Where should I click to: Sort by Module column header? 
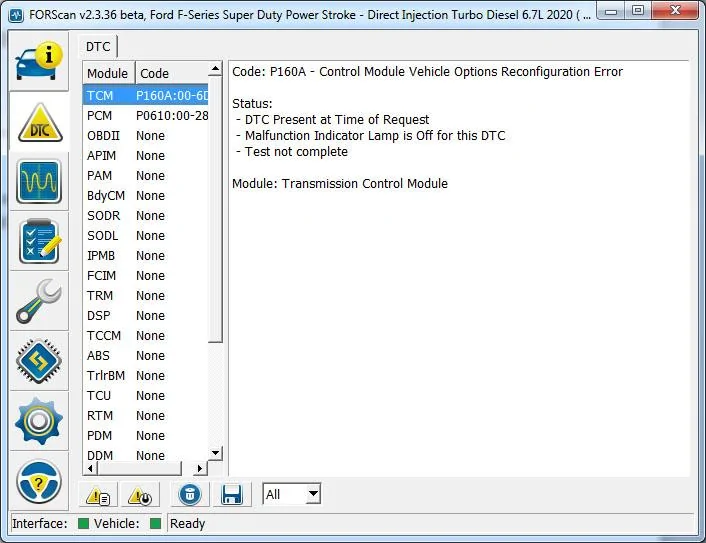pos(108,73)
